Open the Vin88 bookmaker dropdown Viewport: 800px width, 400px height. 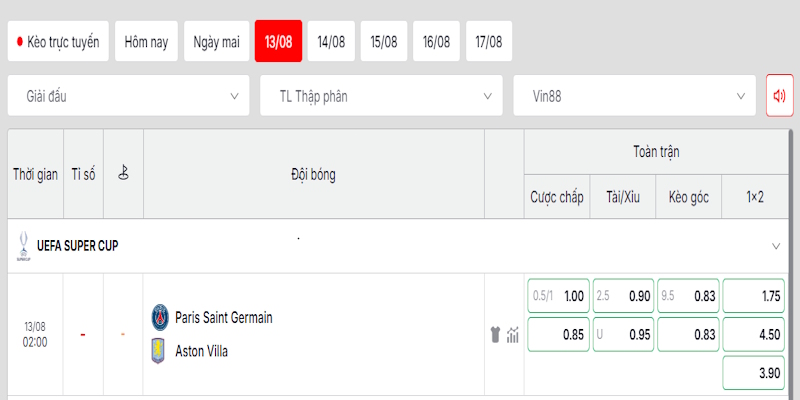pyautogui.click(x=634, y=95)
